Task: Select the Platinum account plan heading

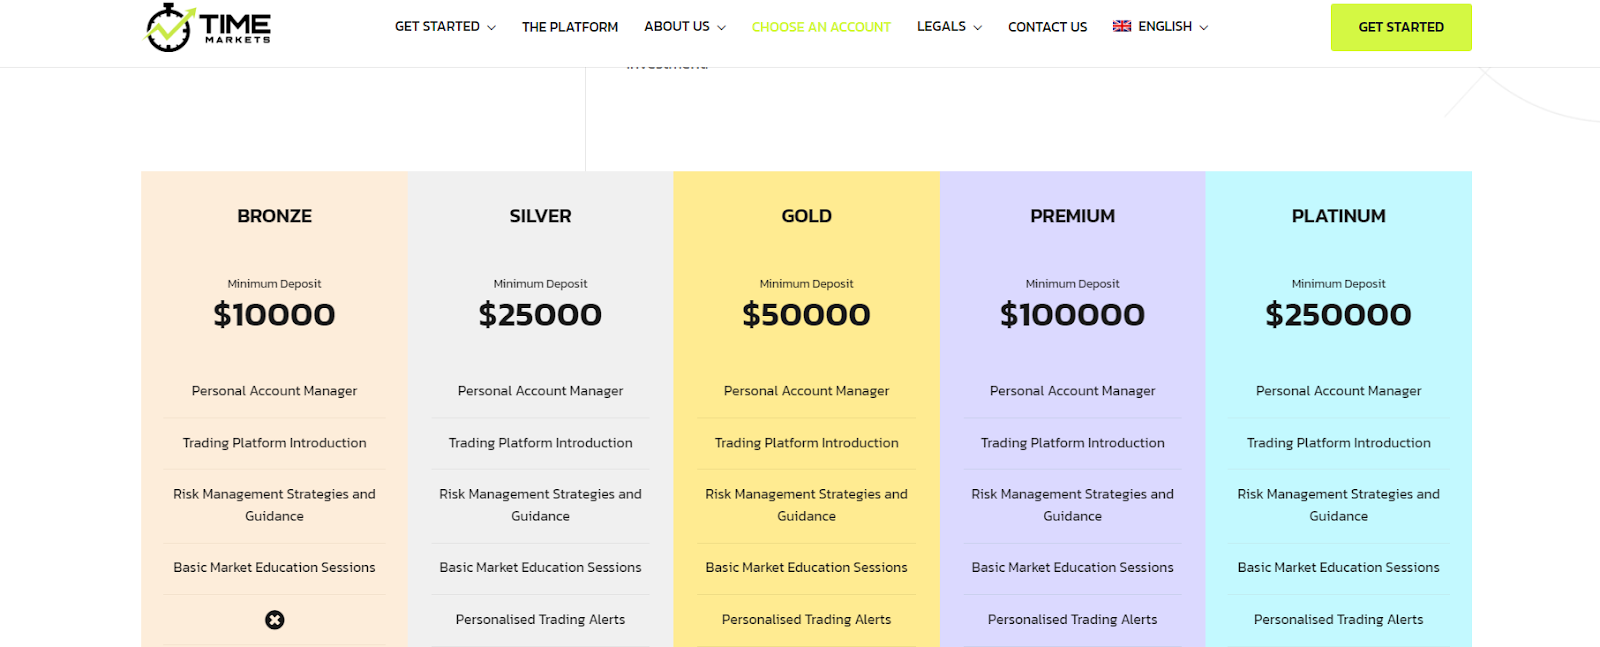Action: pos(1339,216)
